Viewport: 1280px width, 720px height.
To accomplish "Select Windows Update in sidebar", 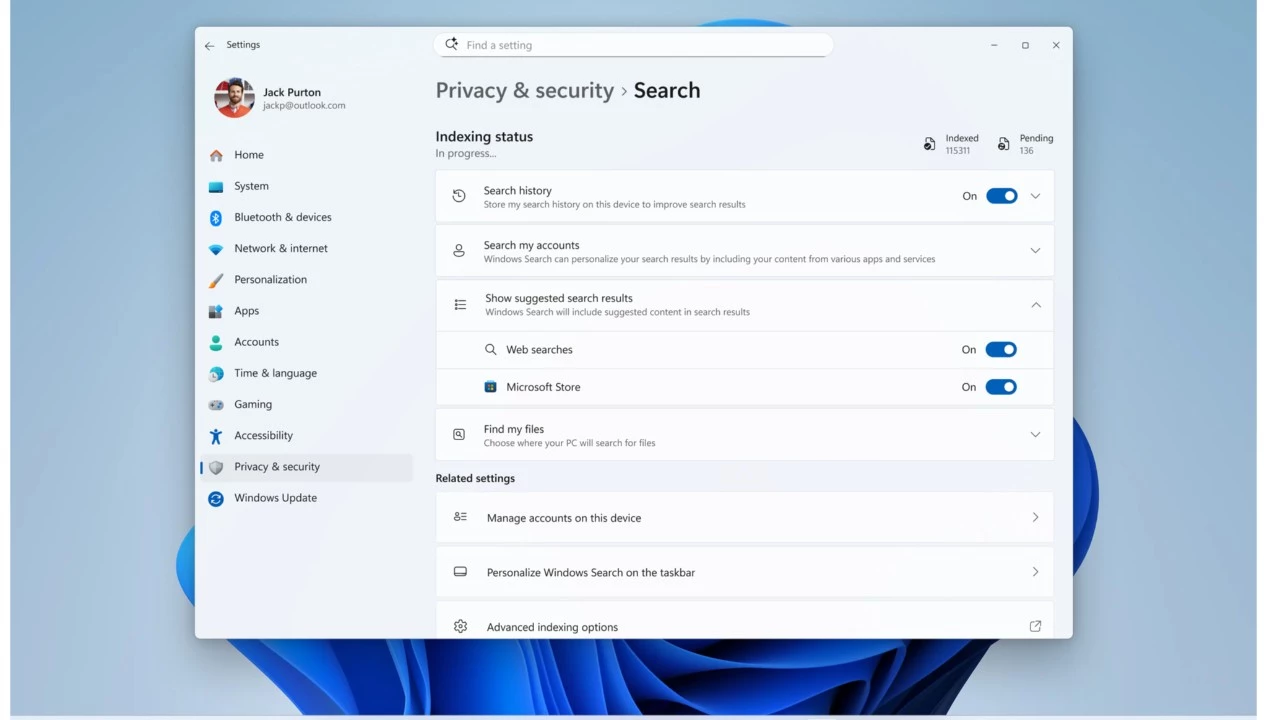I will pyautogui.click(x=306, y=498).
